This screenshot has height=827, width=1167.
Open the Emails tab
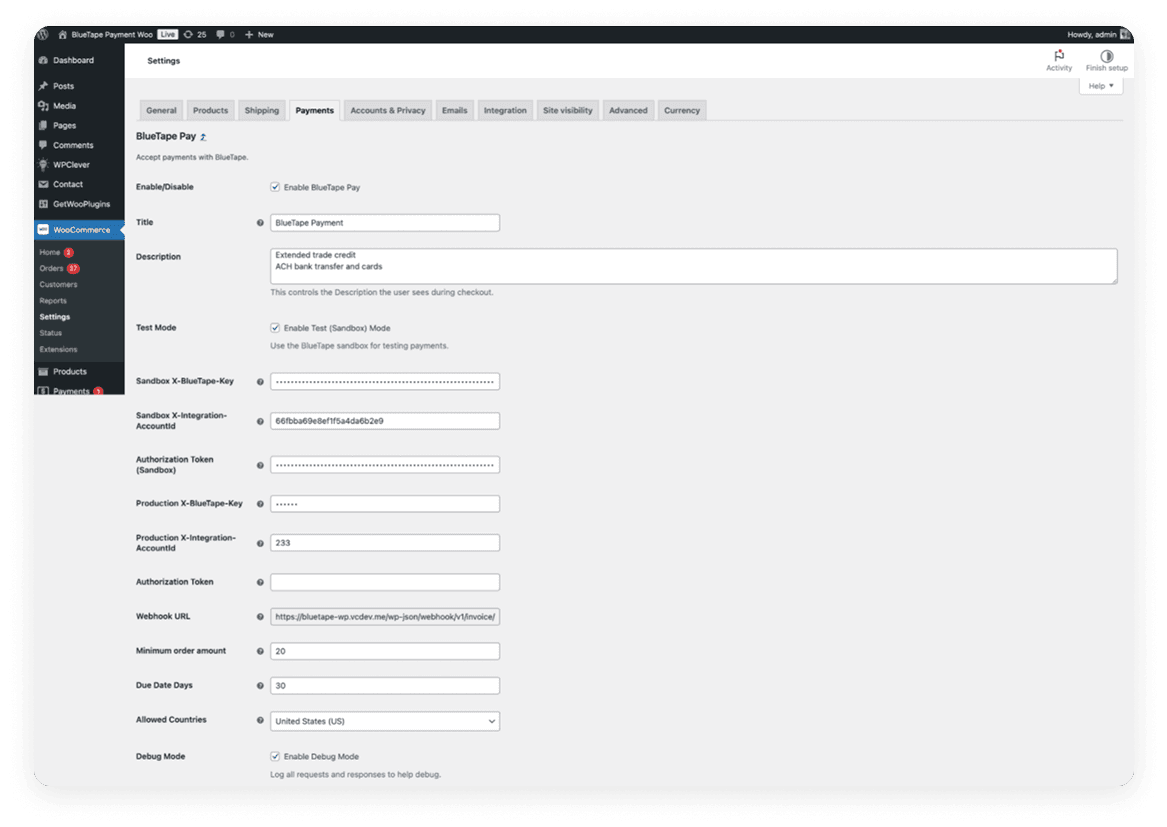tap(455, 110)
